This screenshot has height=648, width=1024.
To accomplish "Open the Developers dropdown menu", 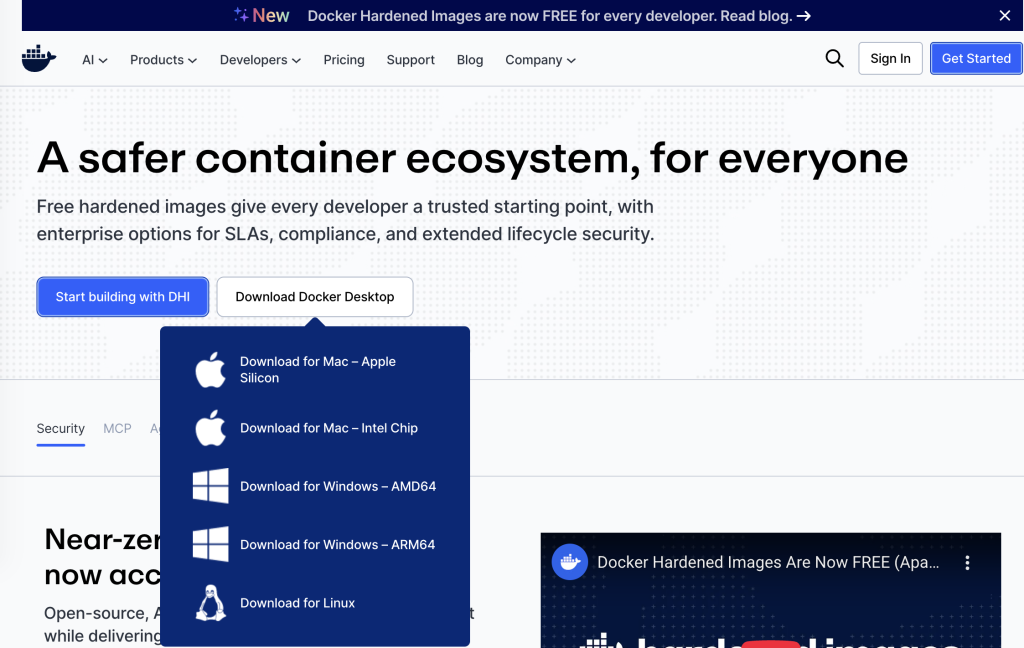I will (x=259, y=60).
